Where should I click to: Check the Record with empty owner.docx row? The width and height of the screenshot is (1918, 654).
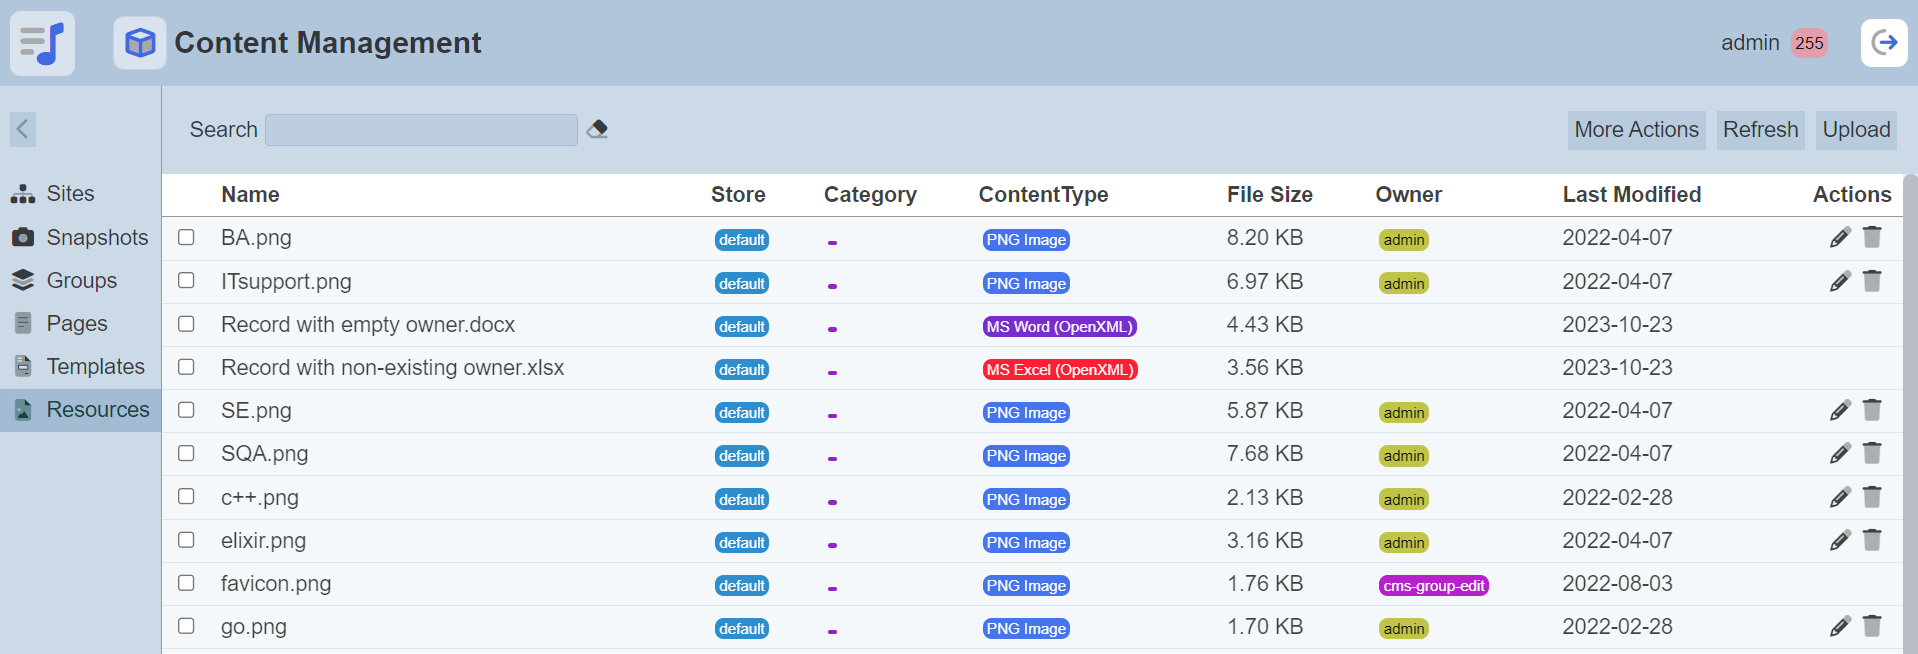186,324
